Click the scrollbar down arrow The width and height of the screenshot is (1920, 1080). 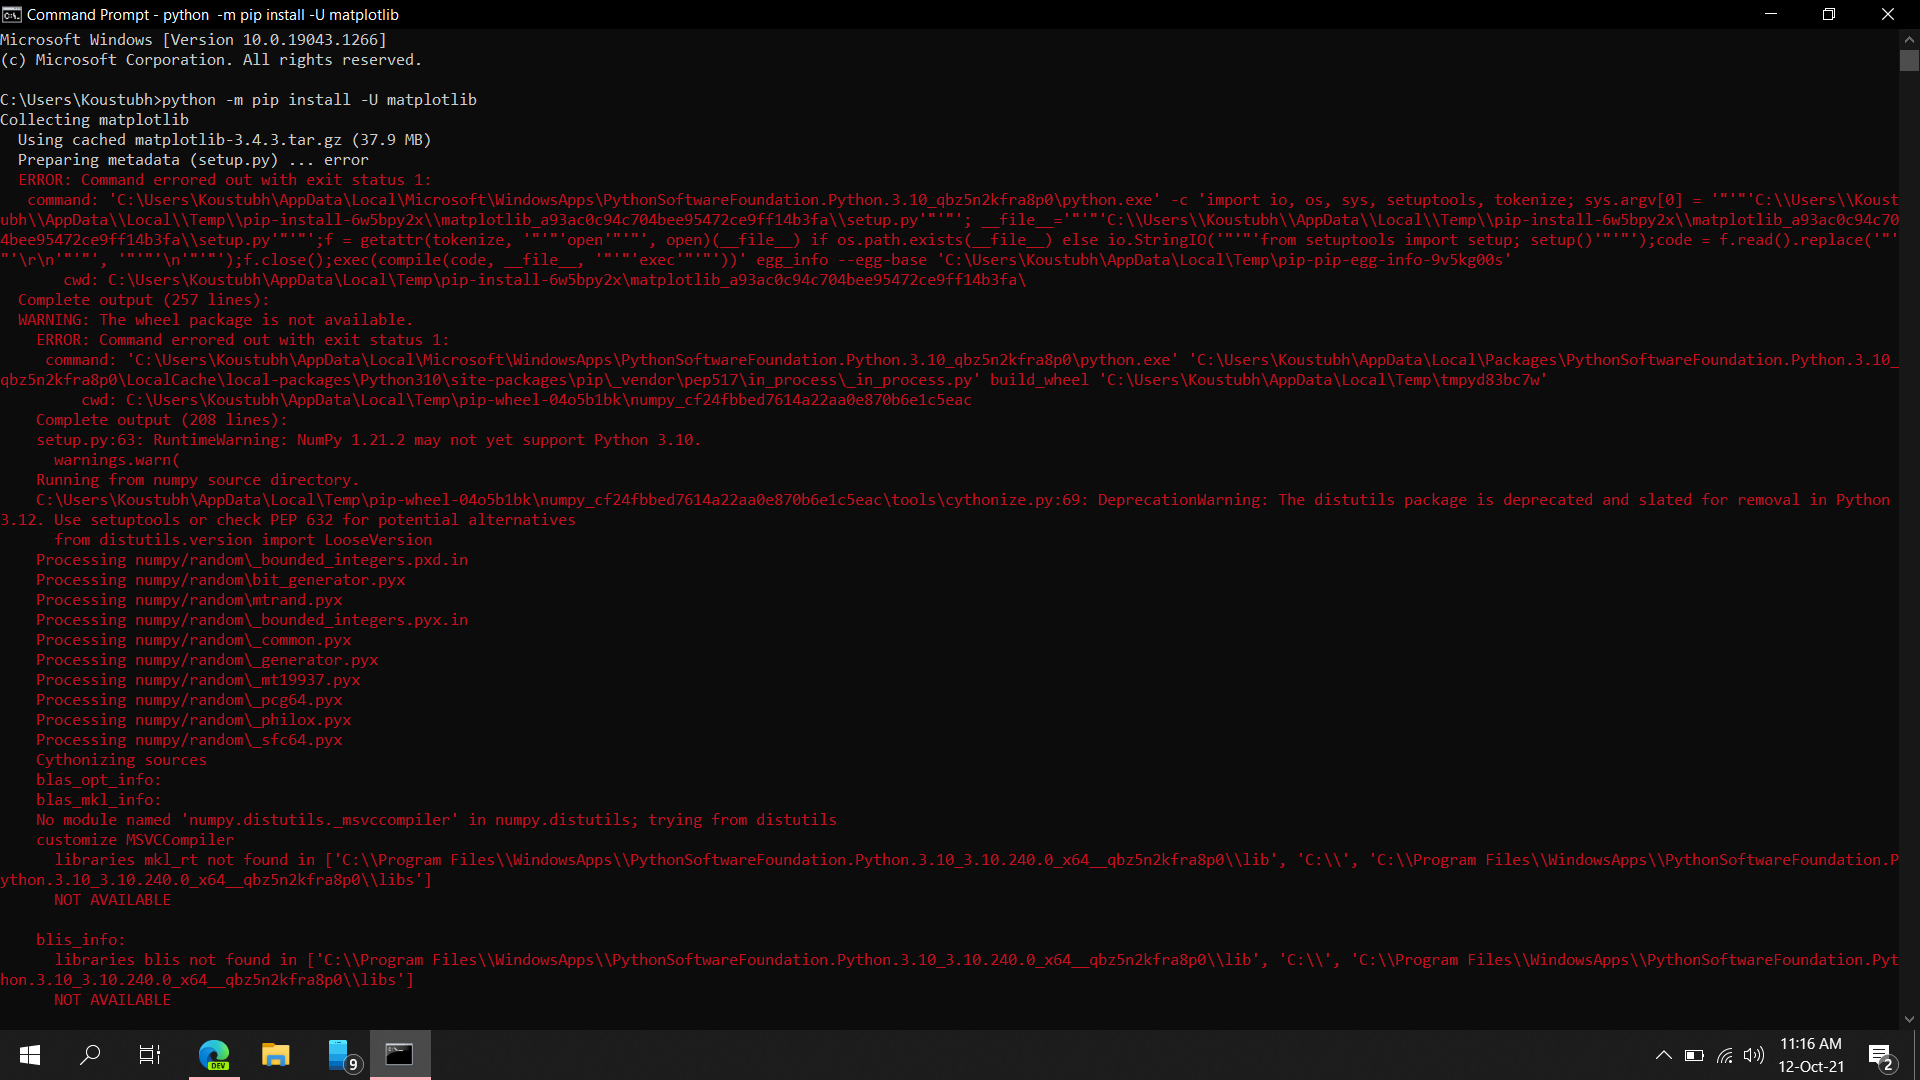pyautogui.click(x=1909, y=1019)
